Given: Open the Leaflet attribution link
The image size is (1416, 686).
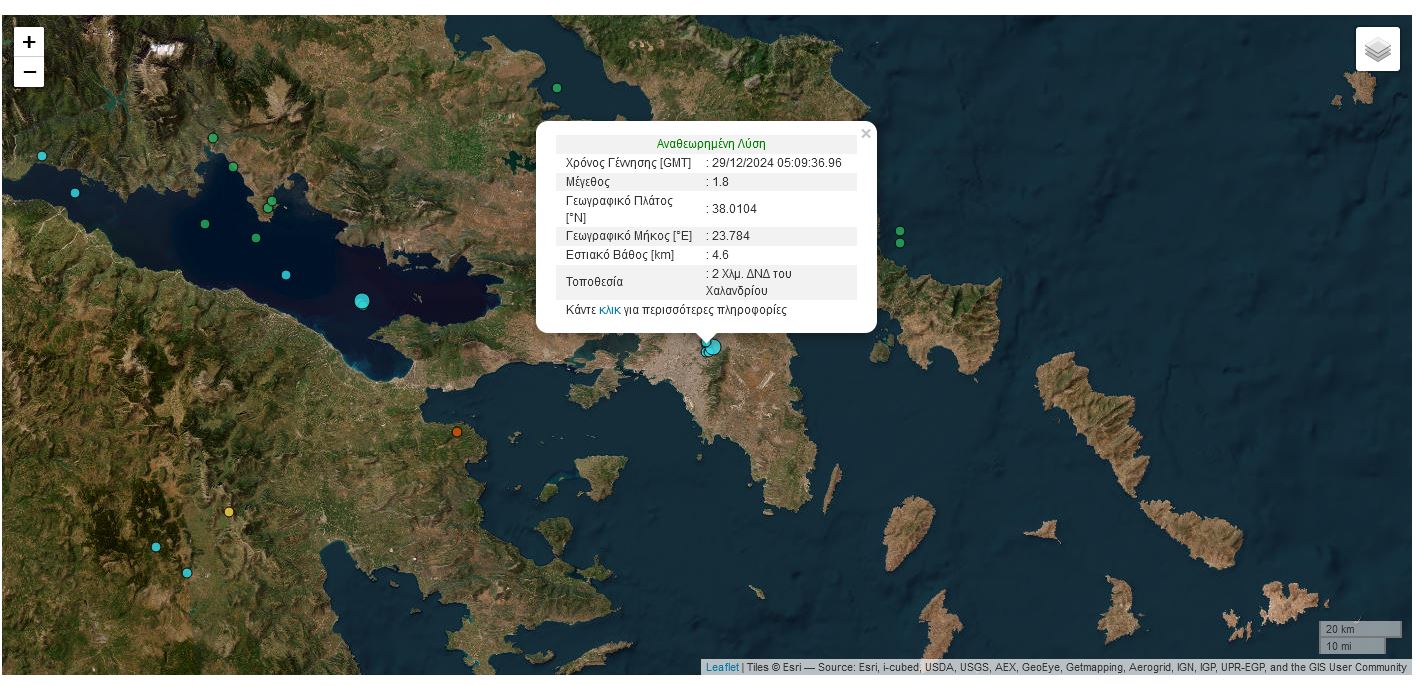Looking at the screenshot, I should point(722,667).
